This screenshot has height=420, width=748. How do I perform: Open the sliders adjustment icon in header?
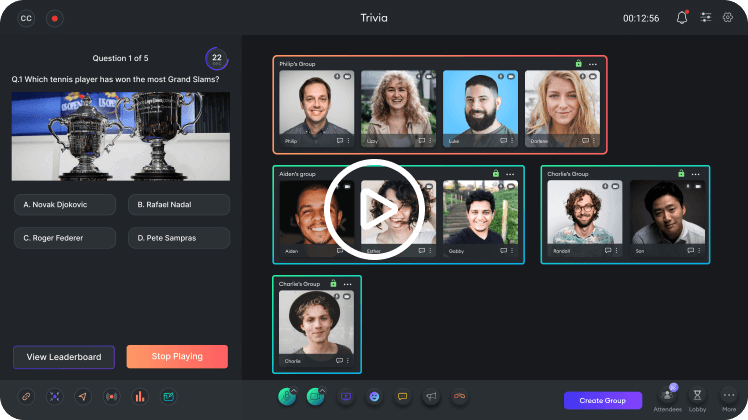click(706, 18)
